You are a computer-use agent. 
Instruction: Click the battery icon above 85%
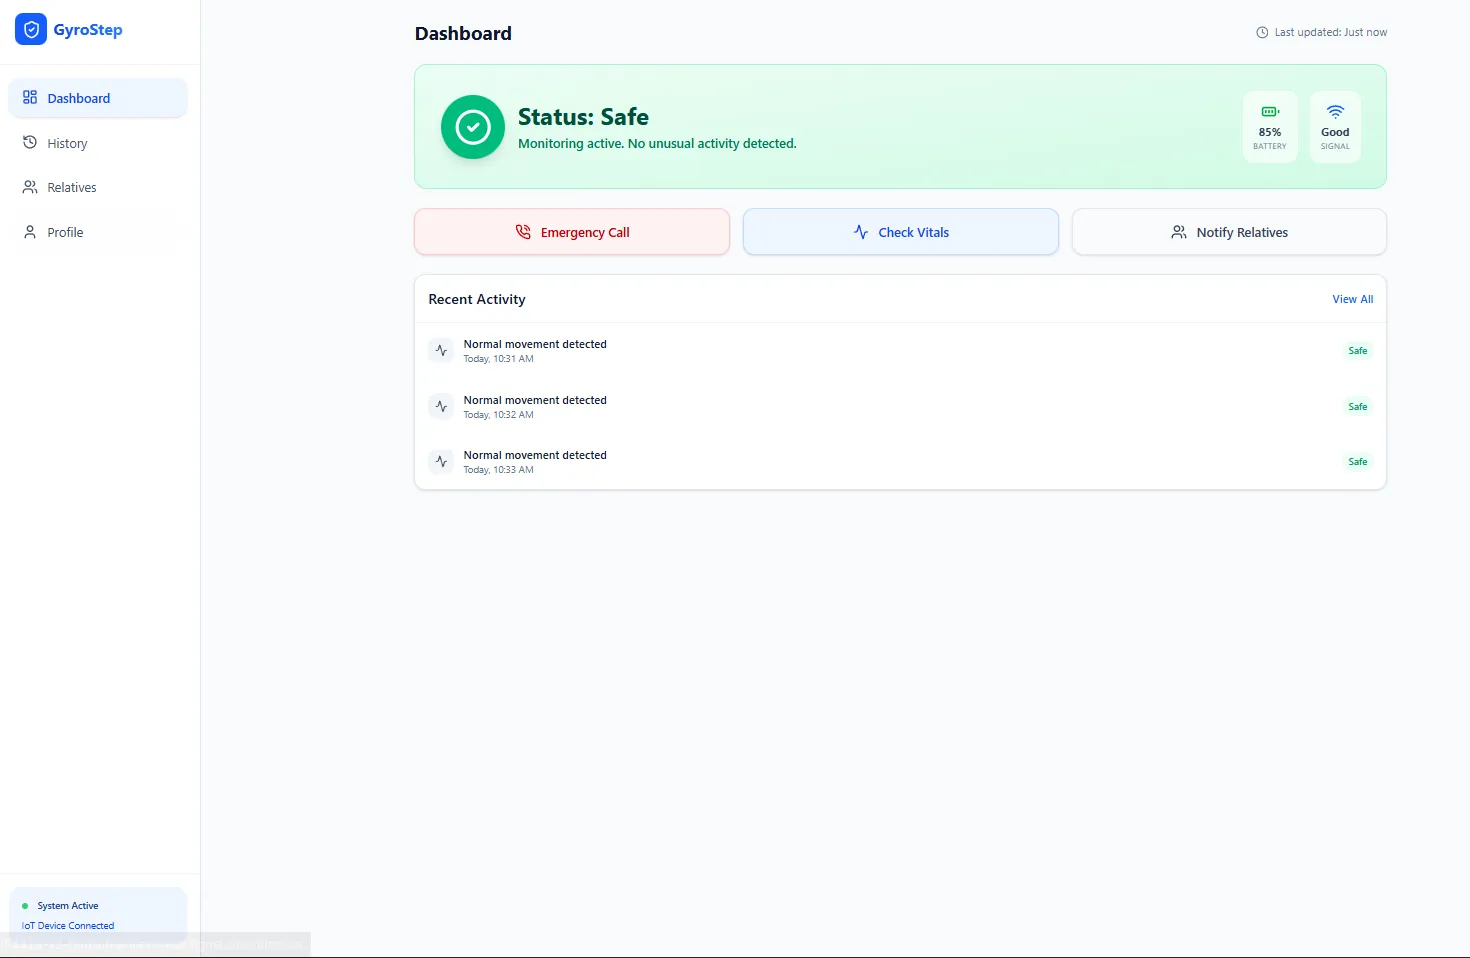[x=1270, y=111]
